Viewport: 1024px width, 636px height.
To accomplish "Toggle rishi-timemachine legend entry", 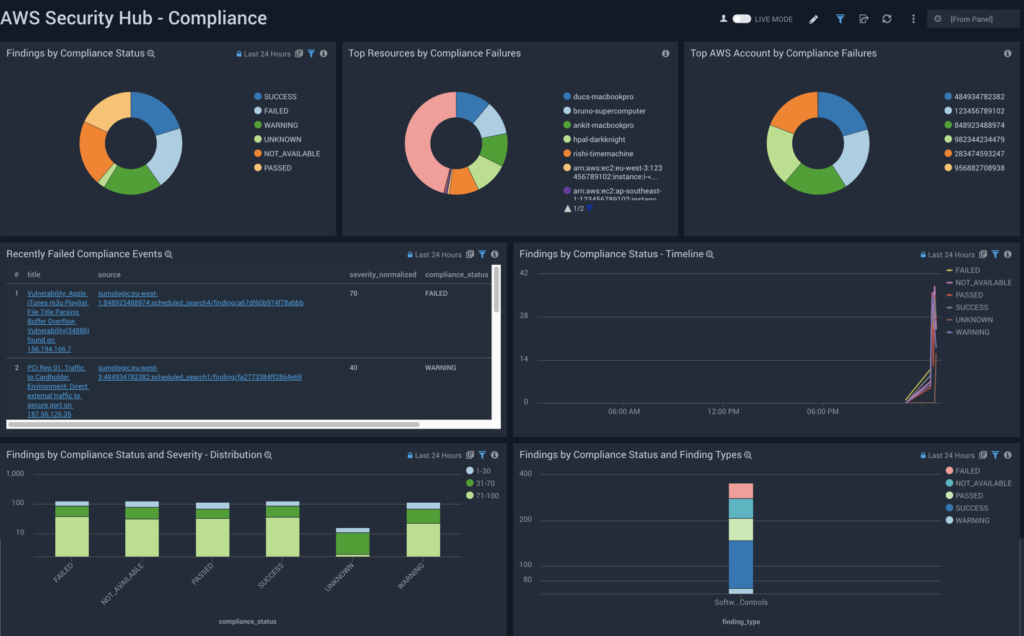I will 598,153.
